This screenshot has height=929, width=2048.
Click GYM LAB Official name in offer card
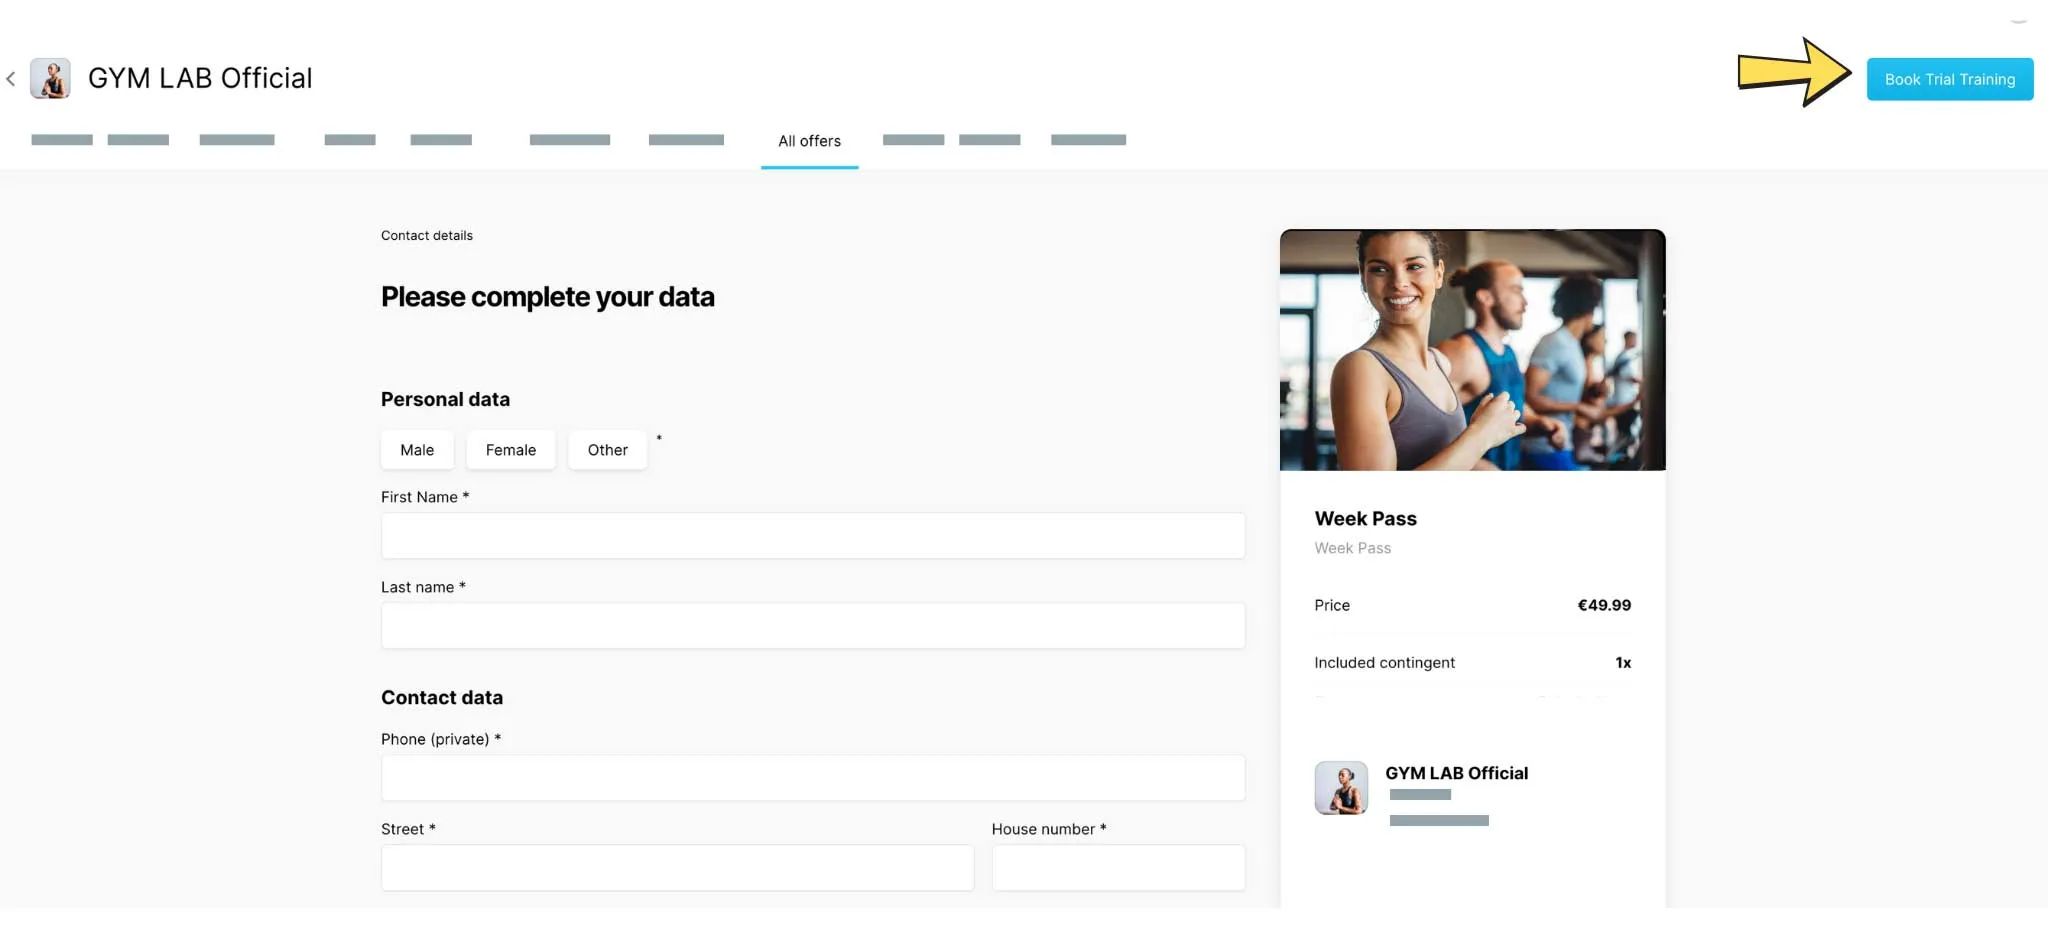pyautogui.click(x=1456, y=773)
